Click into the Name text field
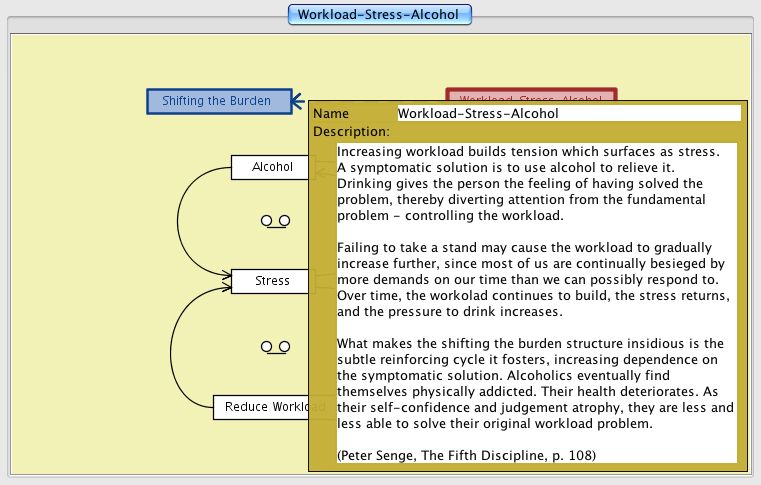Screen dimensions: 761x485 [568, 113]
